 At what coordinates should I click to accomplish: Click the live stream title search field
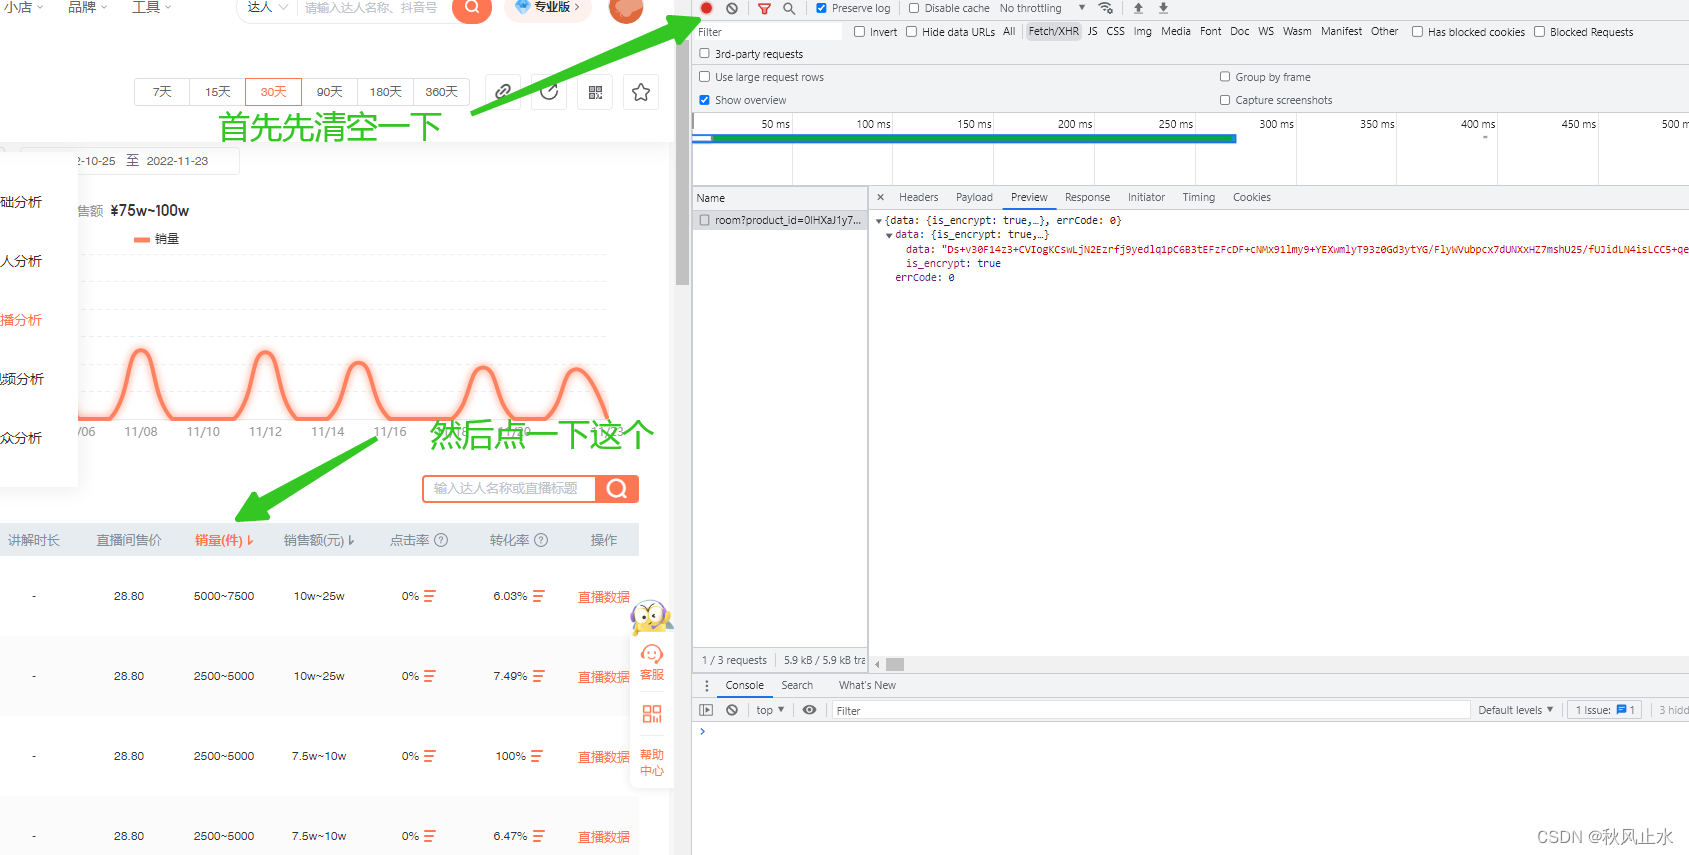[x=509, y=488]
